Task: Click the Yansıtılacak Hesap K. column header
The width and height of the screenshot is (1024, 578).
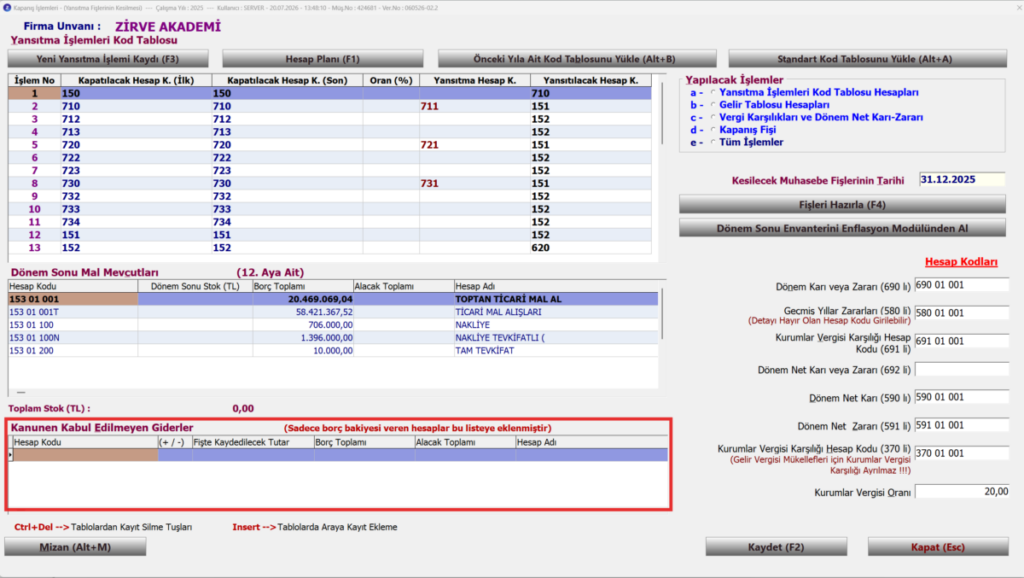Action: [x=591, y=80]
